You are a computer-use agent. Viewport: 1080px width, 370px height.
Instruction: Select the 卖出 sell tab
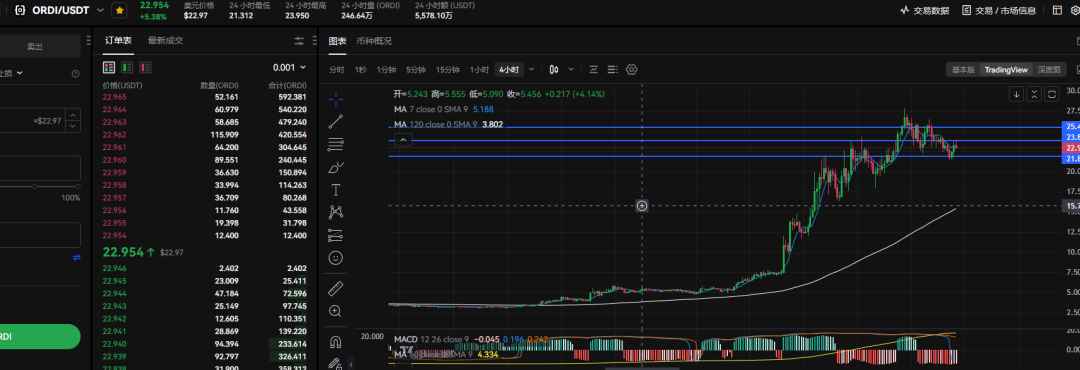[35, 46]
